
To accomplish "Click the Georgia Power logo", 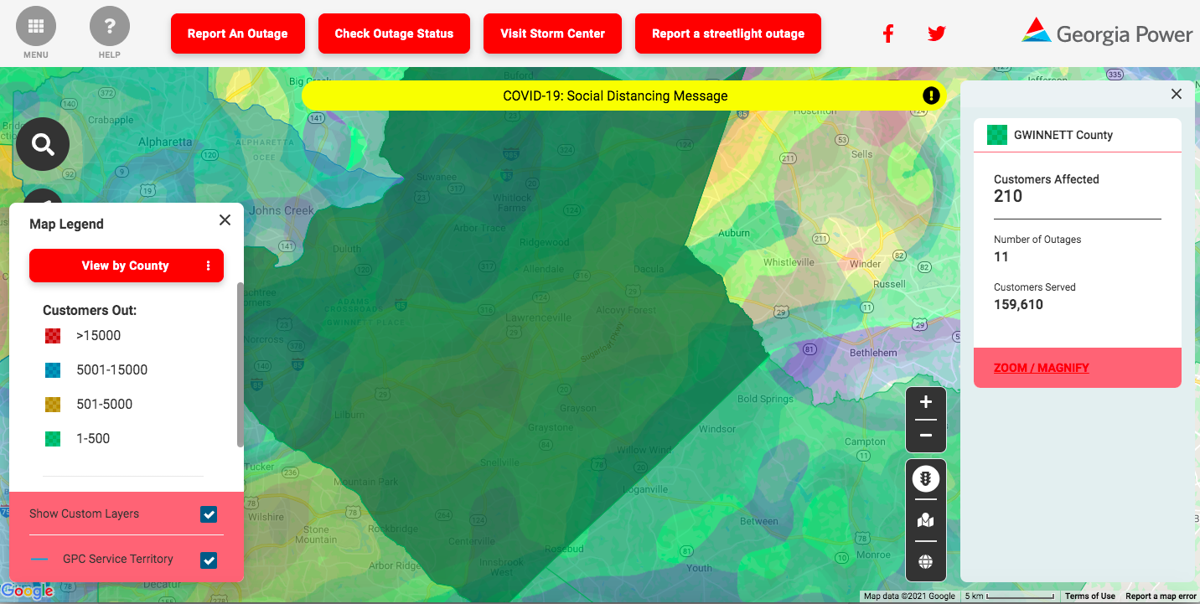I will click(x=1107, y=32).
